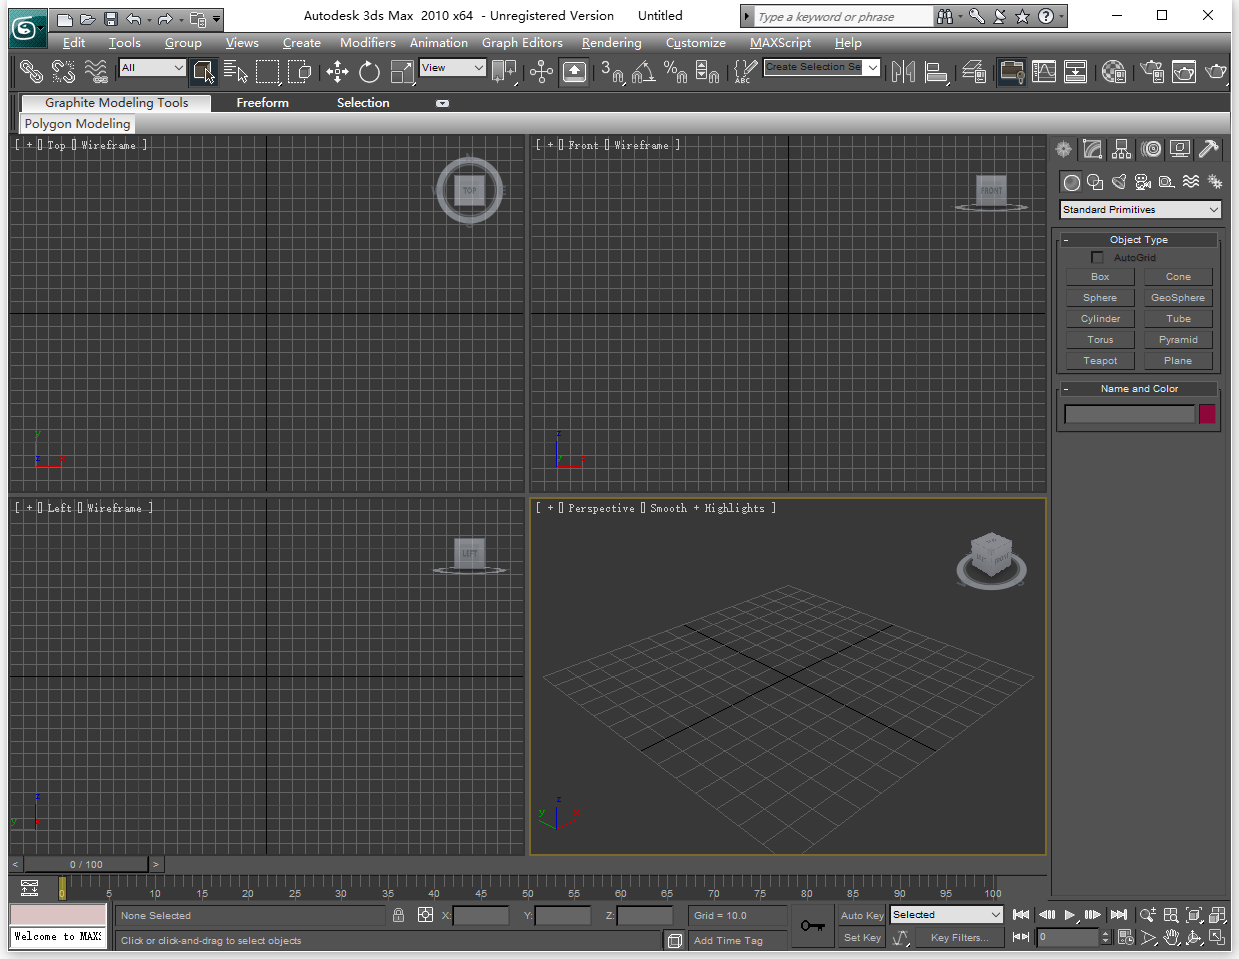Toggle the Angle Snap tool
Image resolution: width=1239 pixels, height=959 pixels.
tap(643, 71)
